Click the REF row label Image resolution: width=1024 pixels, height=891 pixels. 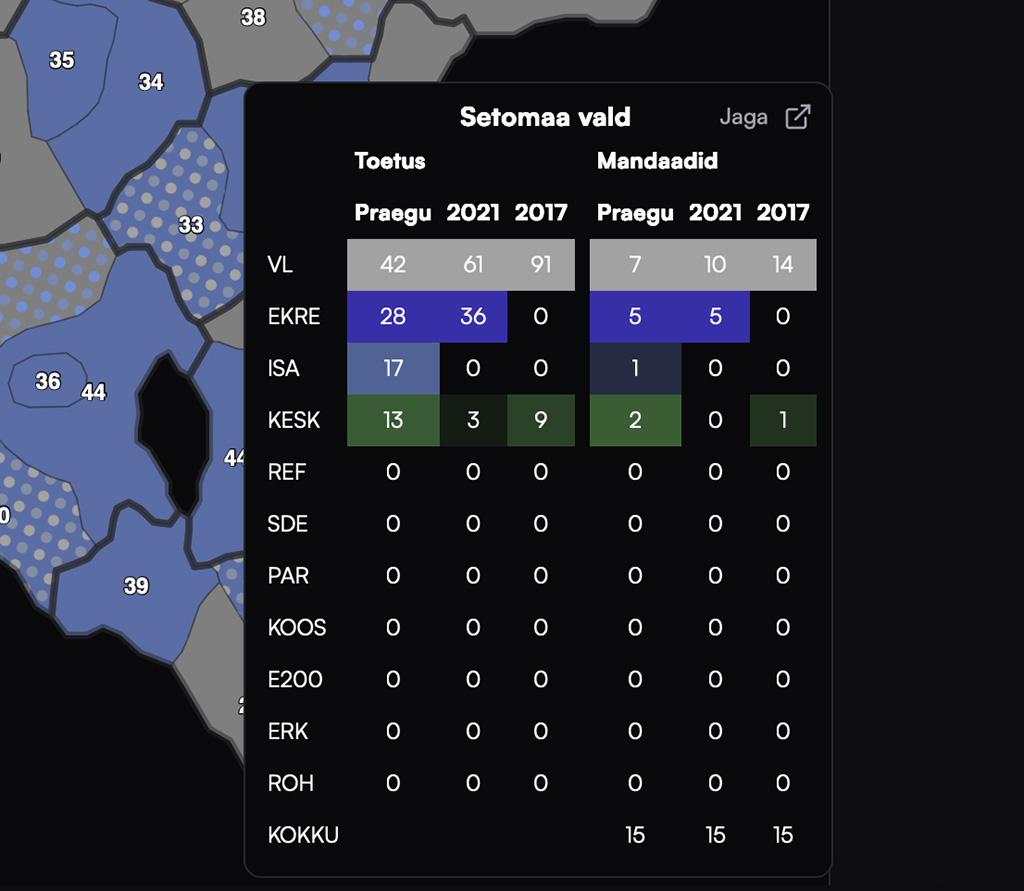pyautogui.click(x=287, y=473)
